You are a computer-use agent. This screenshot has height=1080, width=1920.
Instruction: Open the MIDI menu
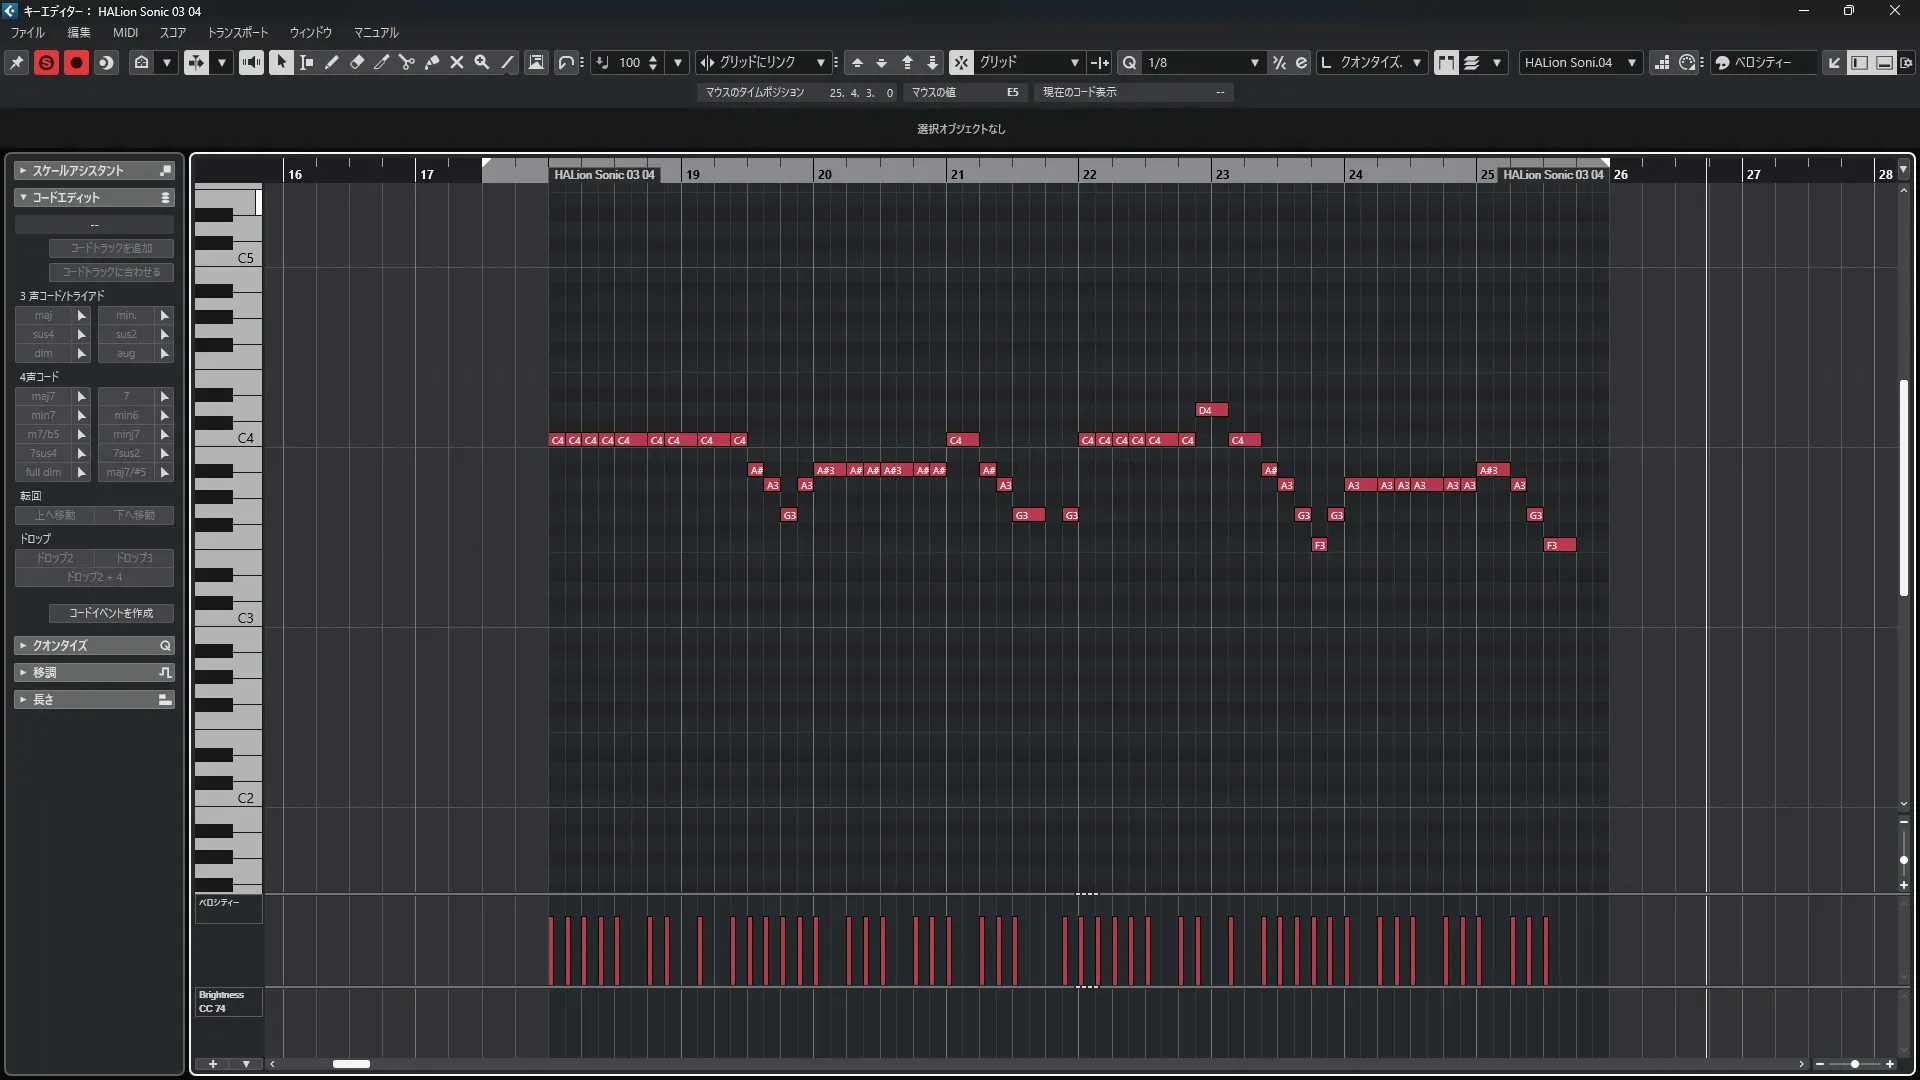click(125, 32)
